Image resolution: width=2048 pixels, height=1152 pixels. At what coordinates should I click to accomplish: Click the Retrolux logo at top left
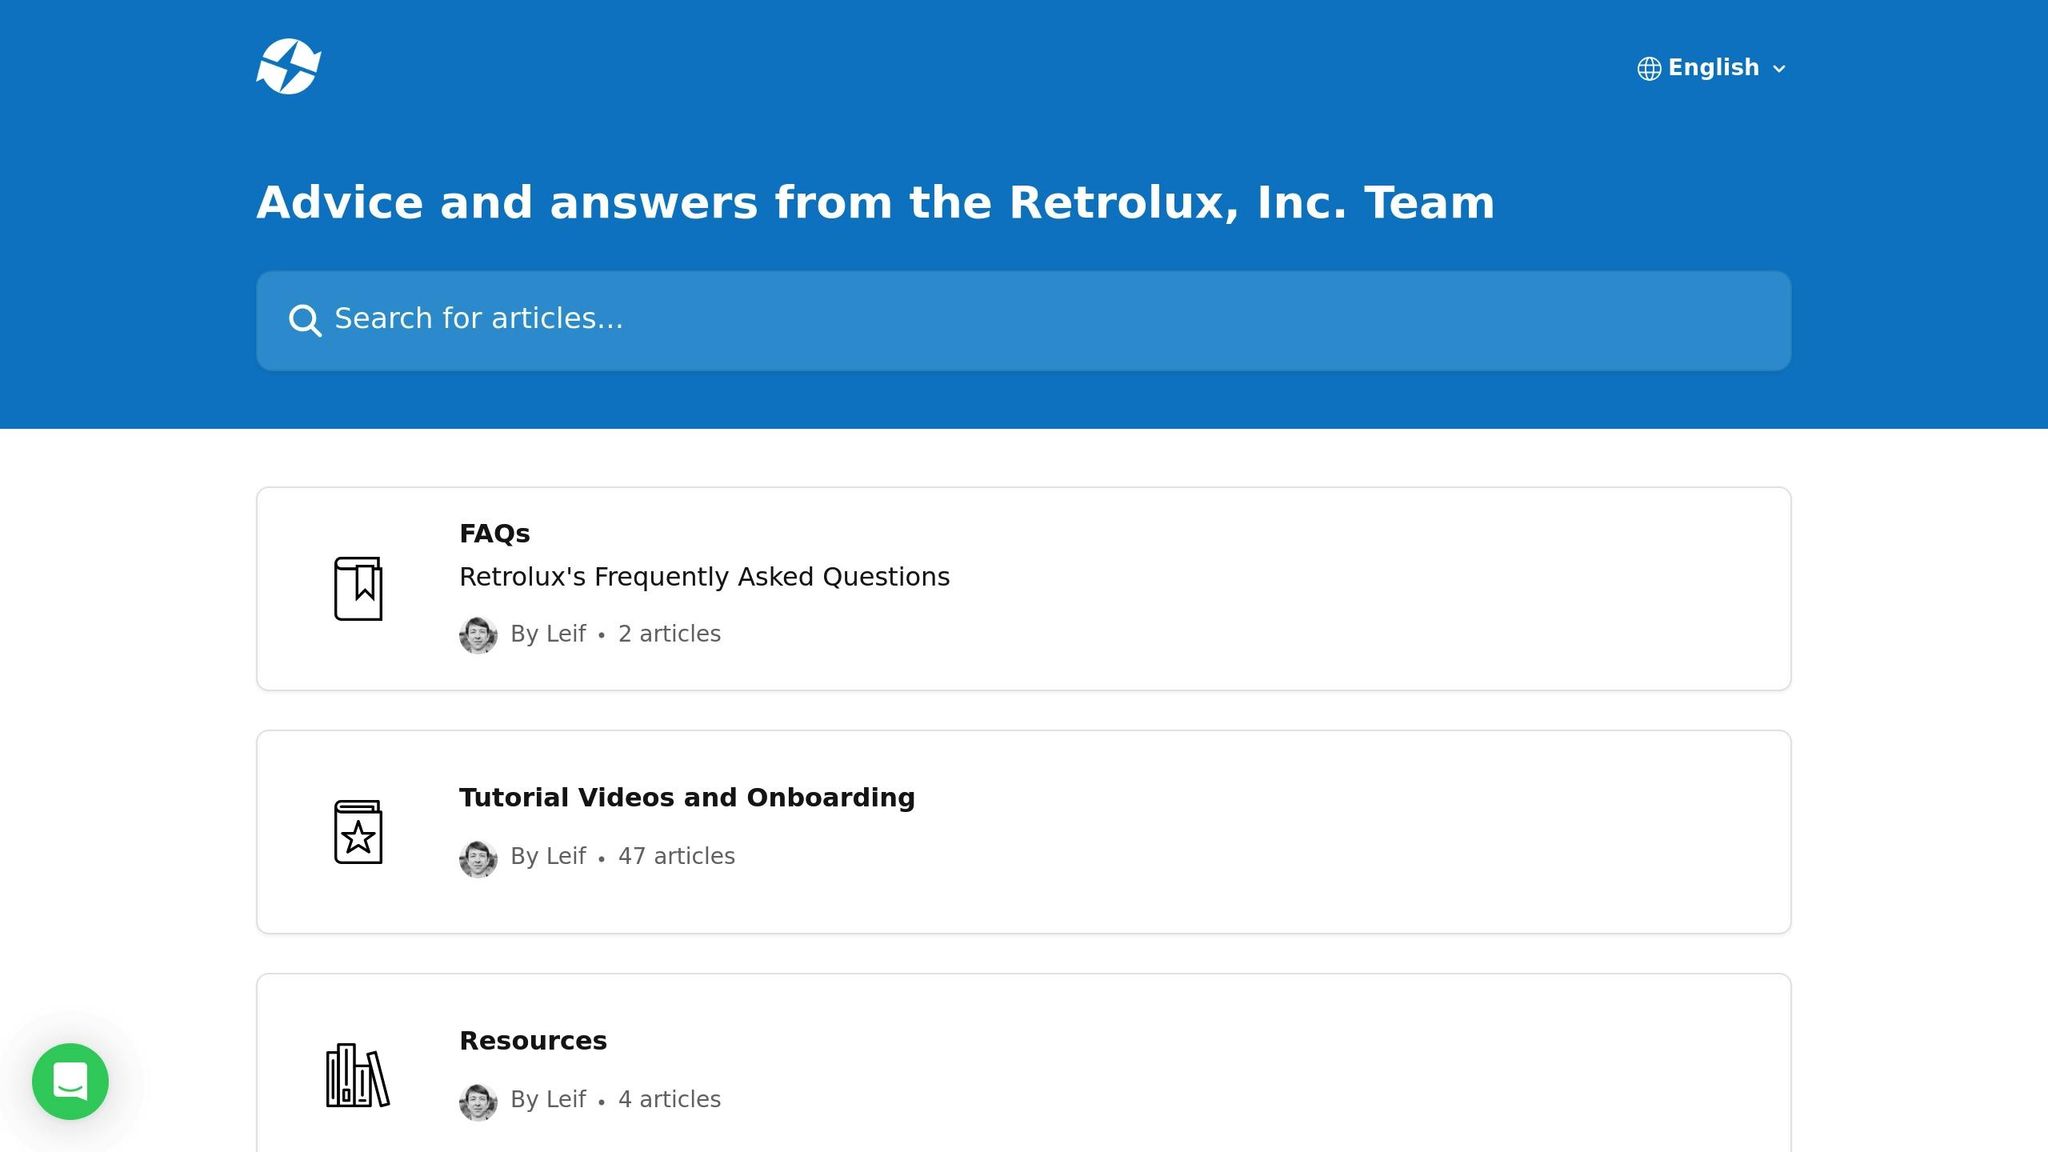tap(291, 65)
